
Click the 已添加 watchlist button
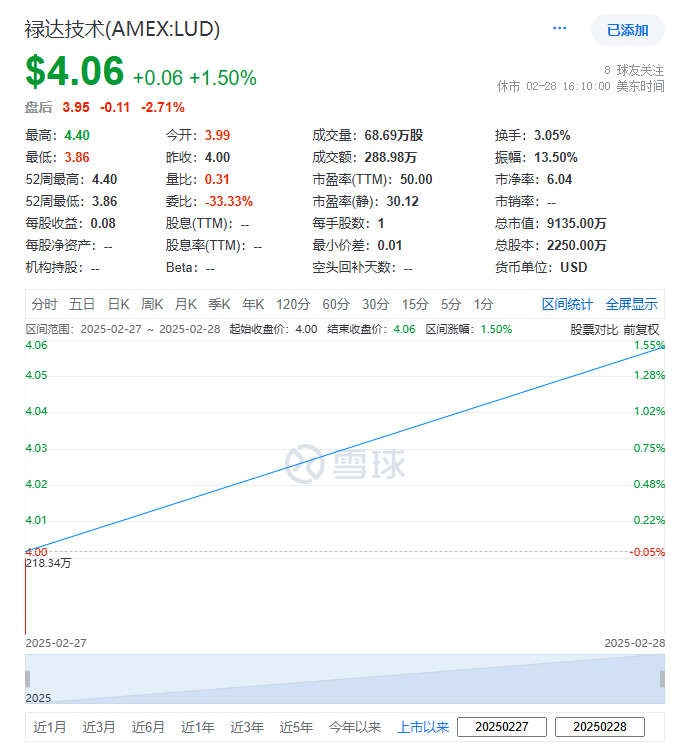[x=628, y=30]
